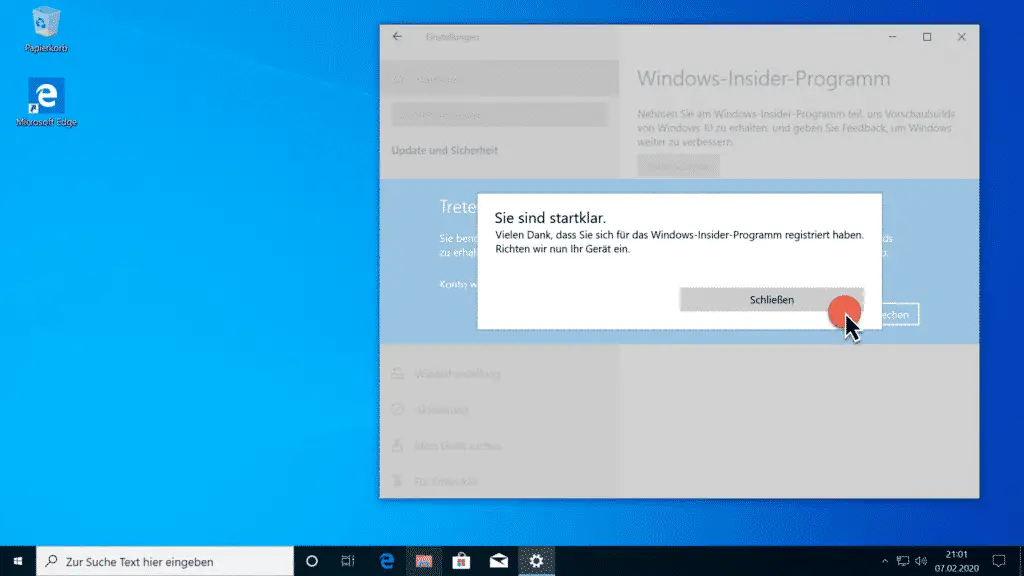Open Mein Gerät suchen in the sidebar

500,446
